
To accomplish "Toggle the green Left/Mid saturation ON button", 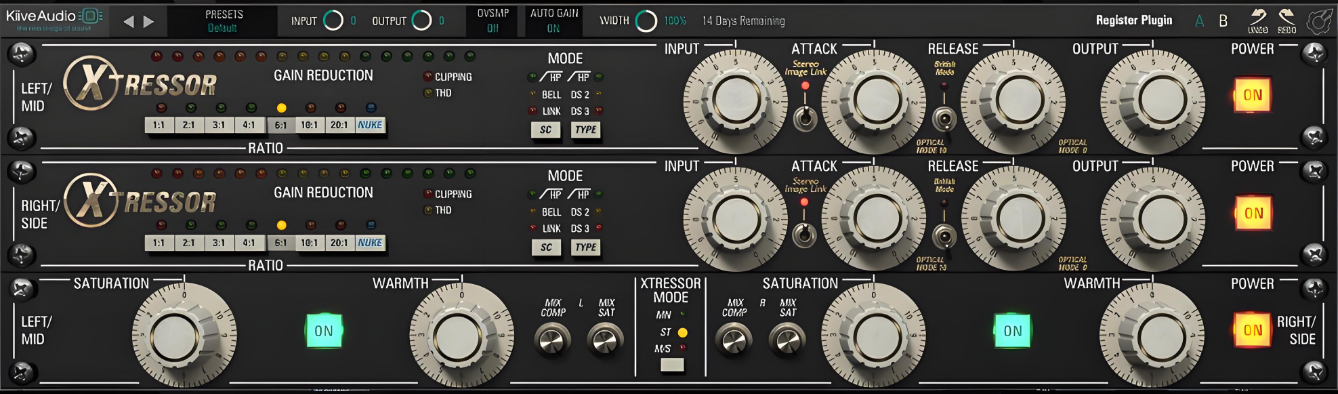I will 324,330.
